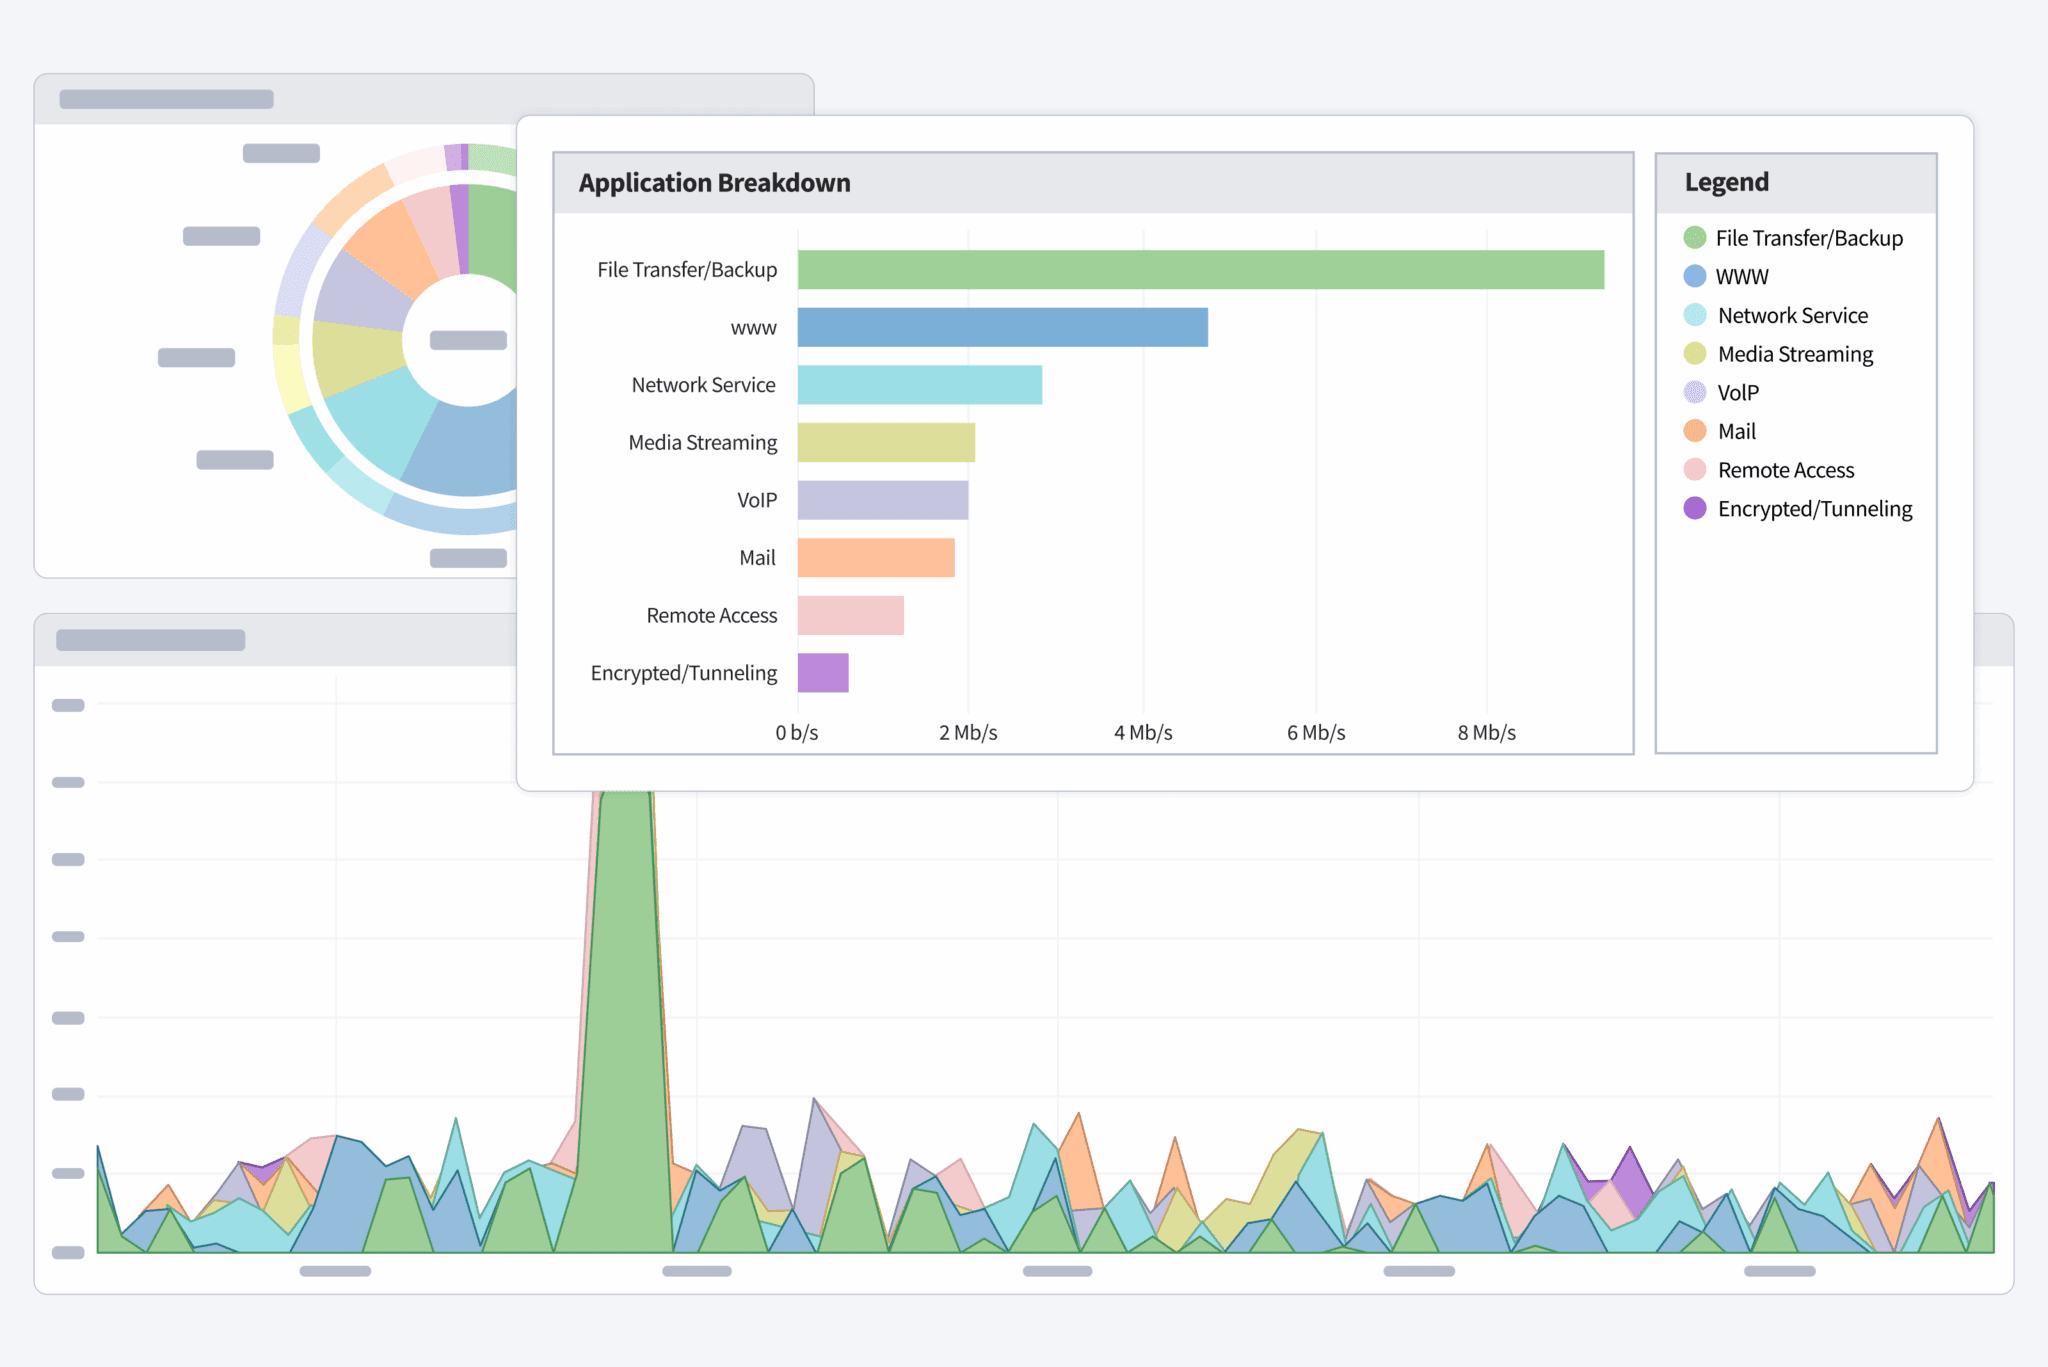2048x1367 pixels.
Task: Toggle File Transfer/Backup series in the legend
Action: (x=1808, y=238)
